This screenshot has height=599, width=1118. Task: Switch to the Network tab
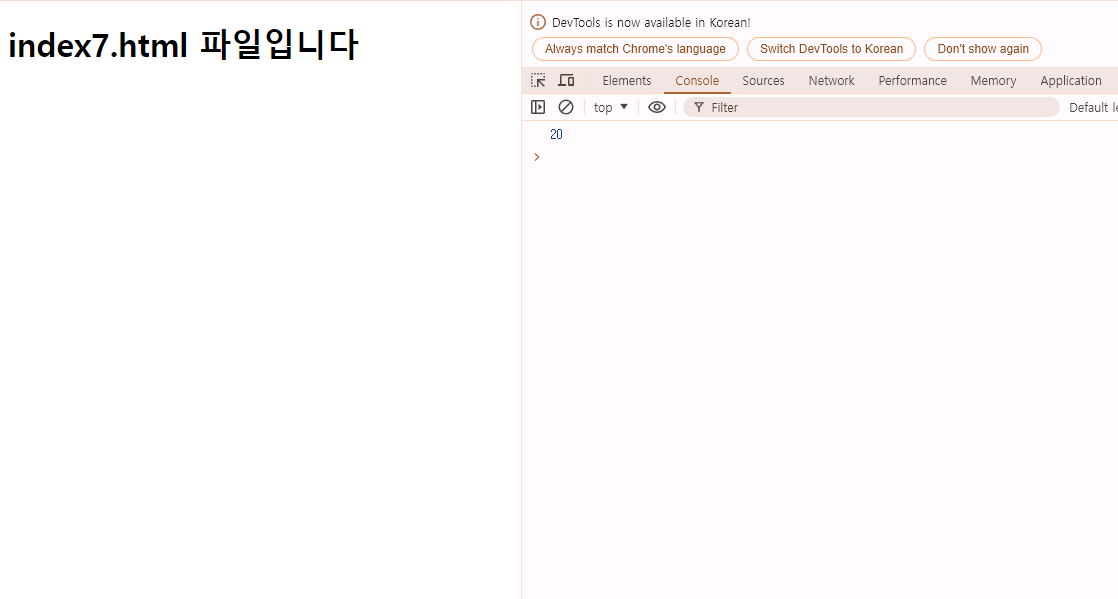click(831, 81)
